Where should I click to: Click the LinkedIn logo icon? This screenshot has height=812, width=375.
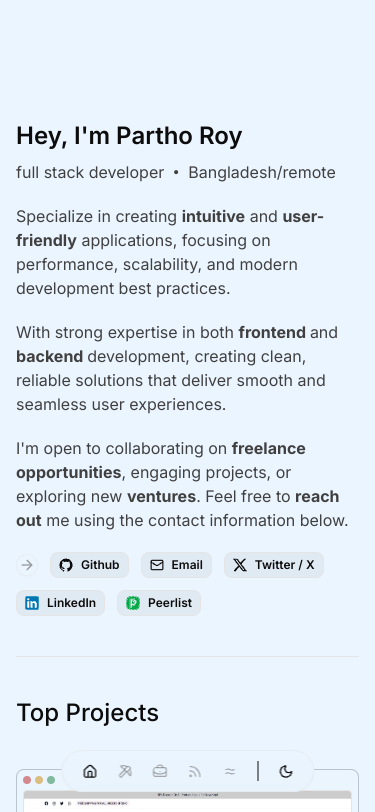(x=32, y=603)
